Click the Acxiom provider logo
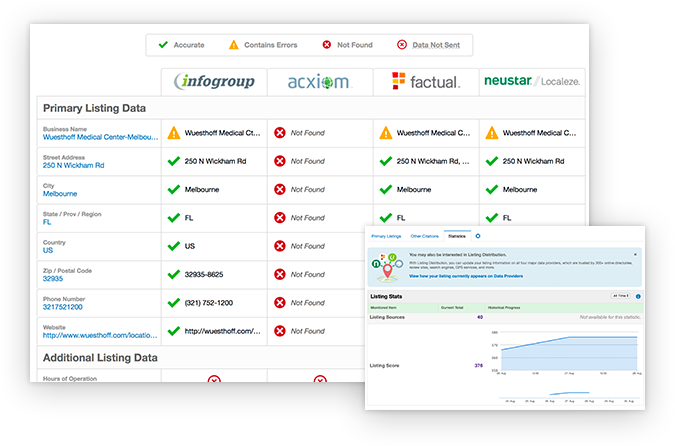Screen dimensions: 675x446 (319, 81)
